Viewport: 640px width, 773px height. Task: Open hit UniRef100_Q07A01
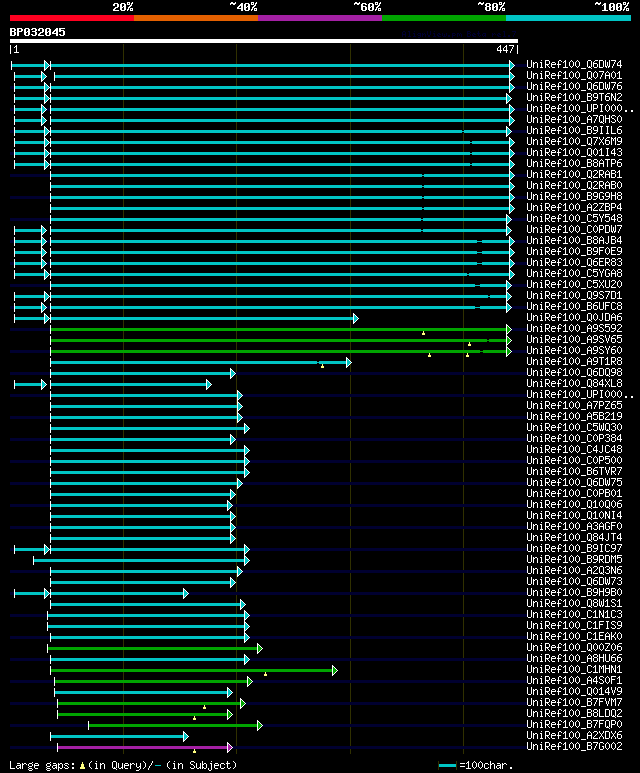coord(574,75)
